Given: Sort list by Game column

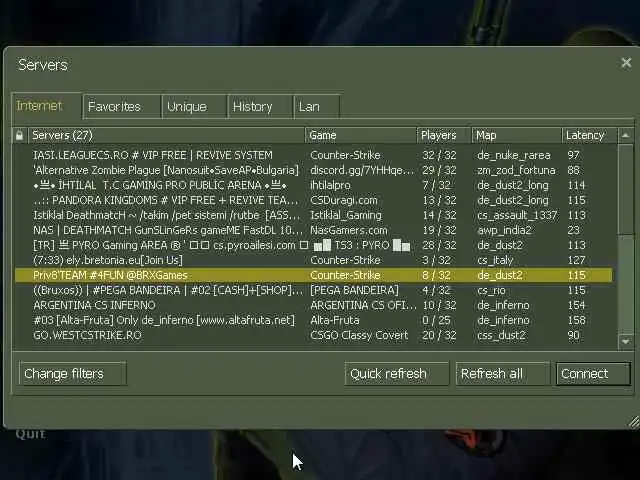Looking at the screenshot, I should [360, 135].
